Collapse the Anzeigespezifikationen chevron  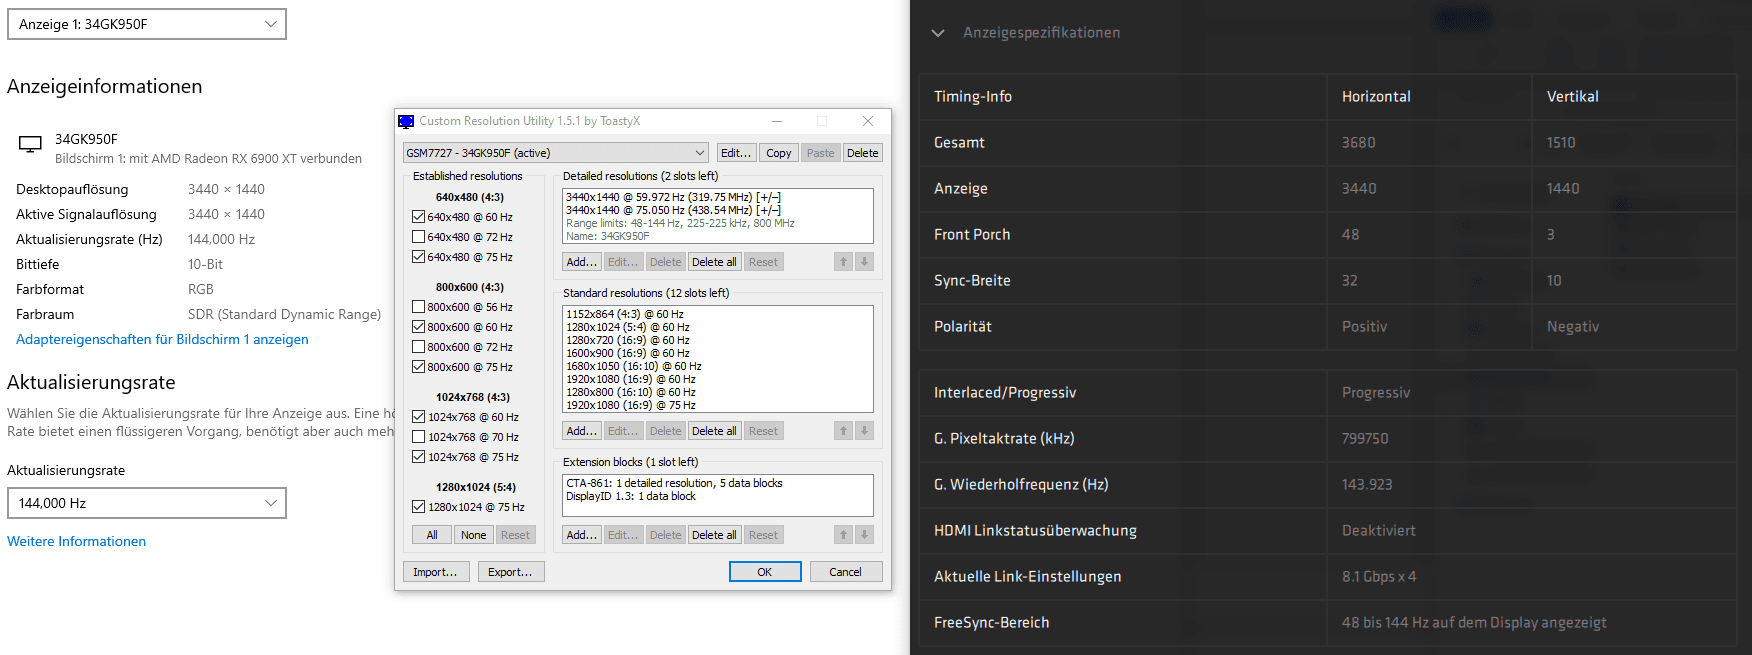(x=938, y=33)
